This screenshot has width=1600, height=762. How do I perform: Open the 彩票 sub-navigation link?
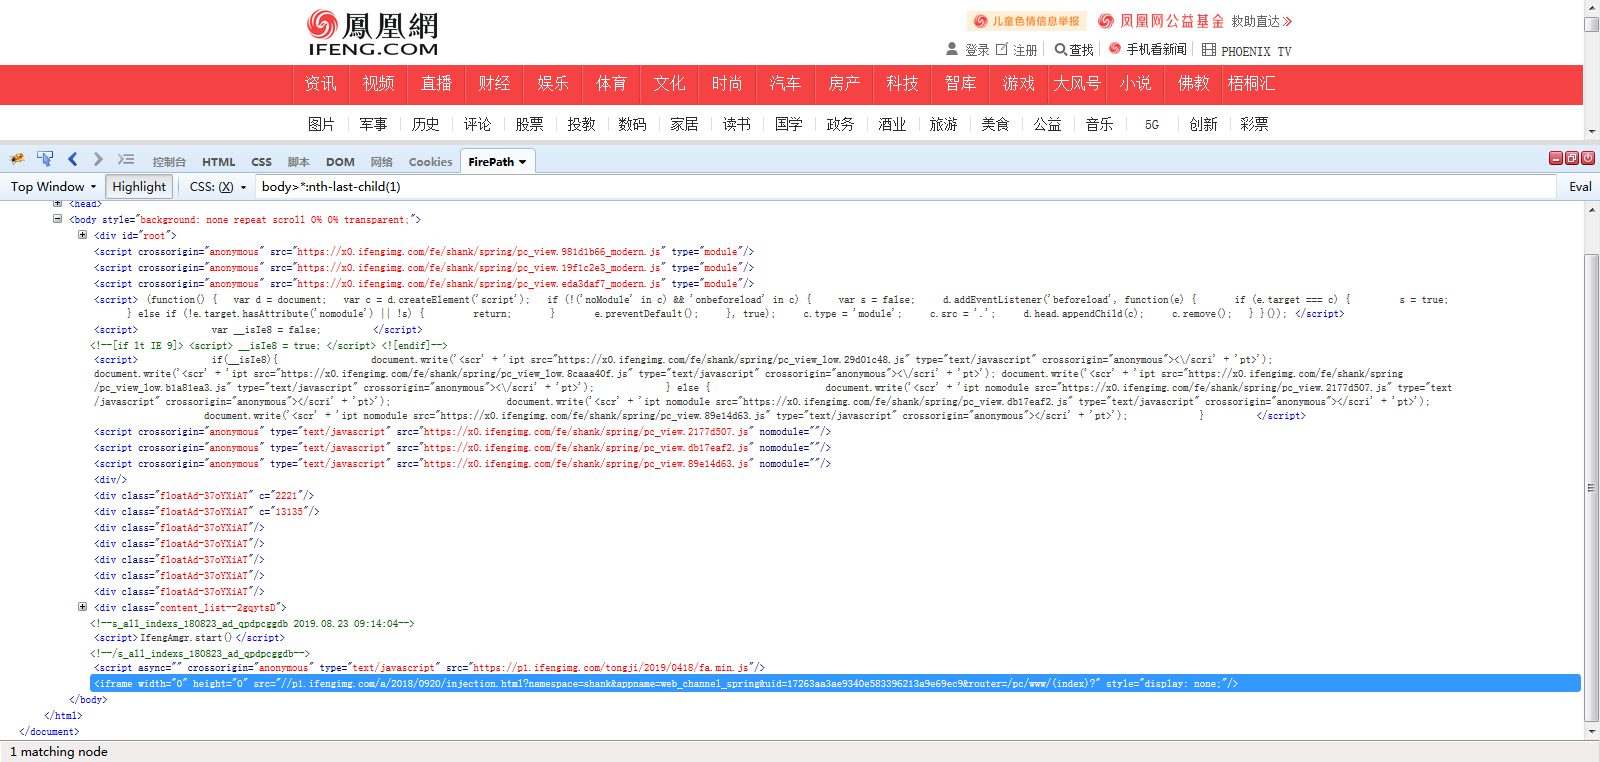tap(1254, 124)
